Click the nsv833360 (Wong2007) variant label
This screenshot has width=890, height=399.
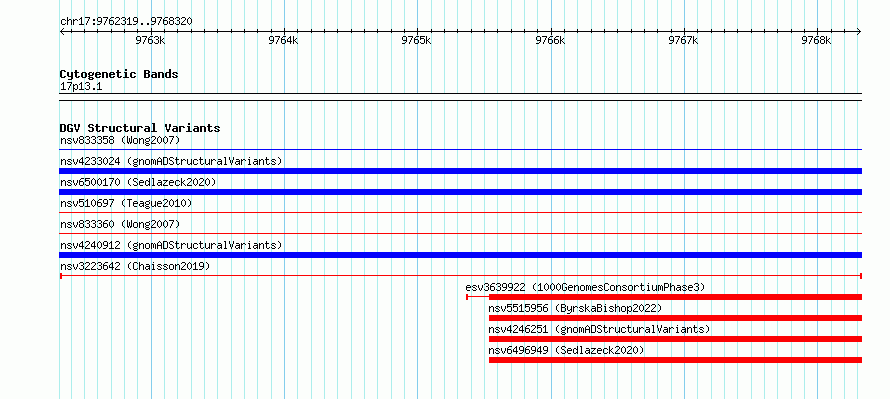(x=120, y=224)
